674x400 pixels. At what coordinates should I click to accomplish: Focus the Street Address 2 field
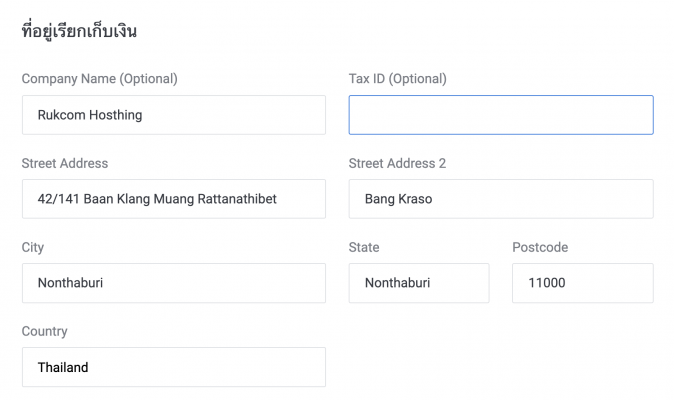point(501,199)
